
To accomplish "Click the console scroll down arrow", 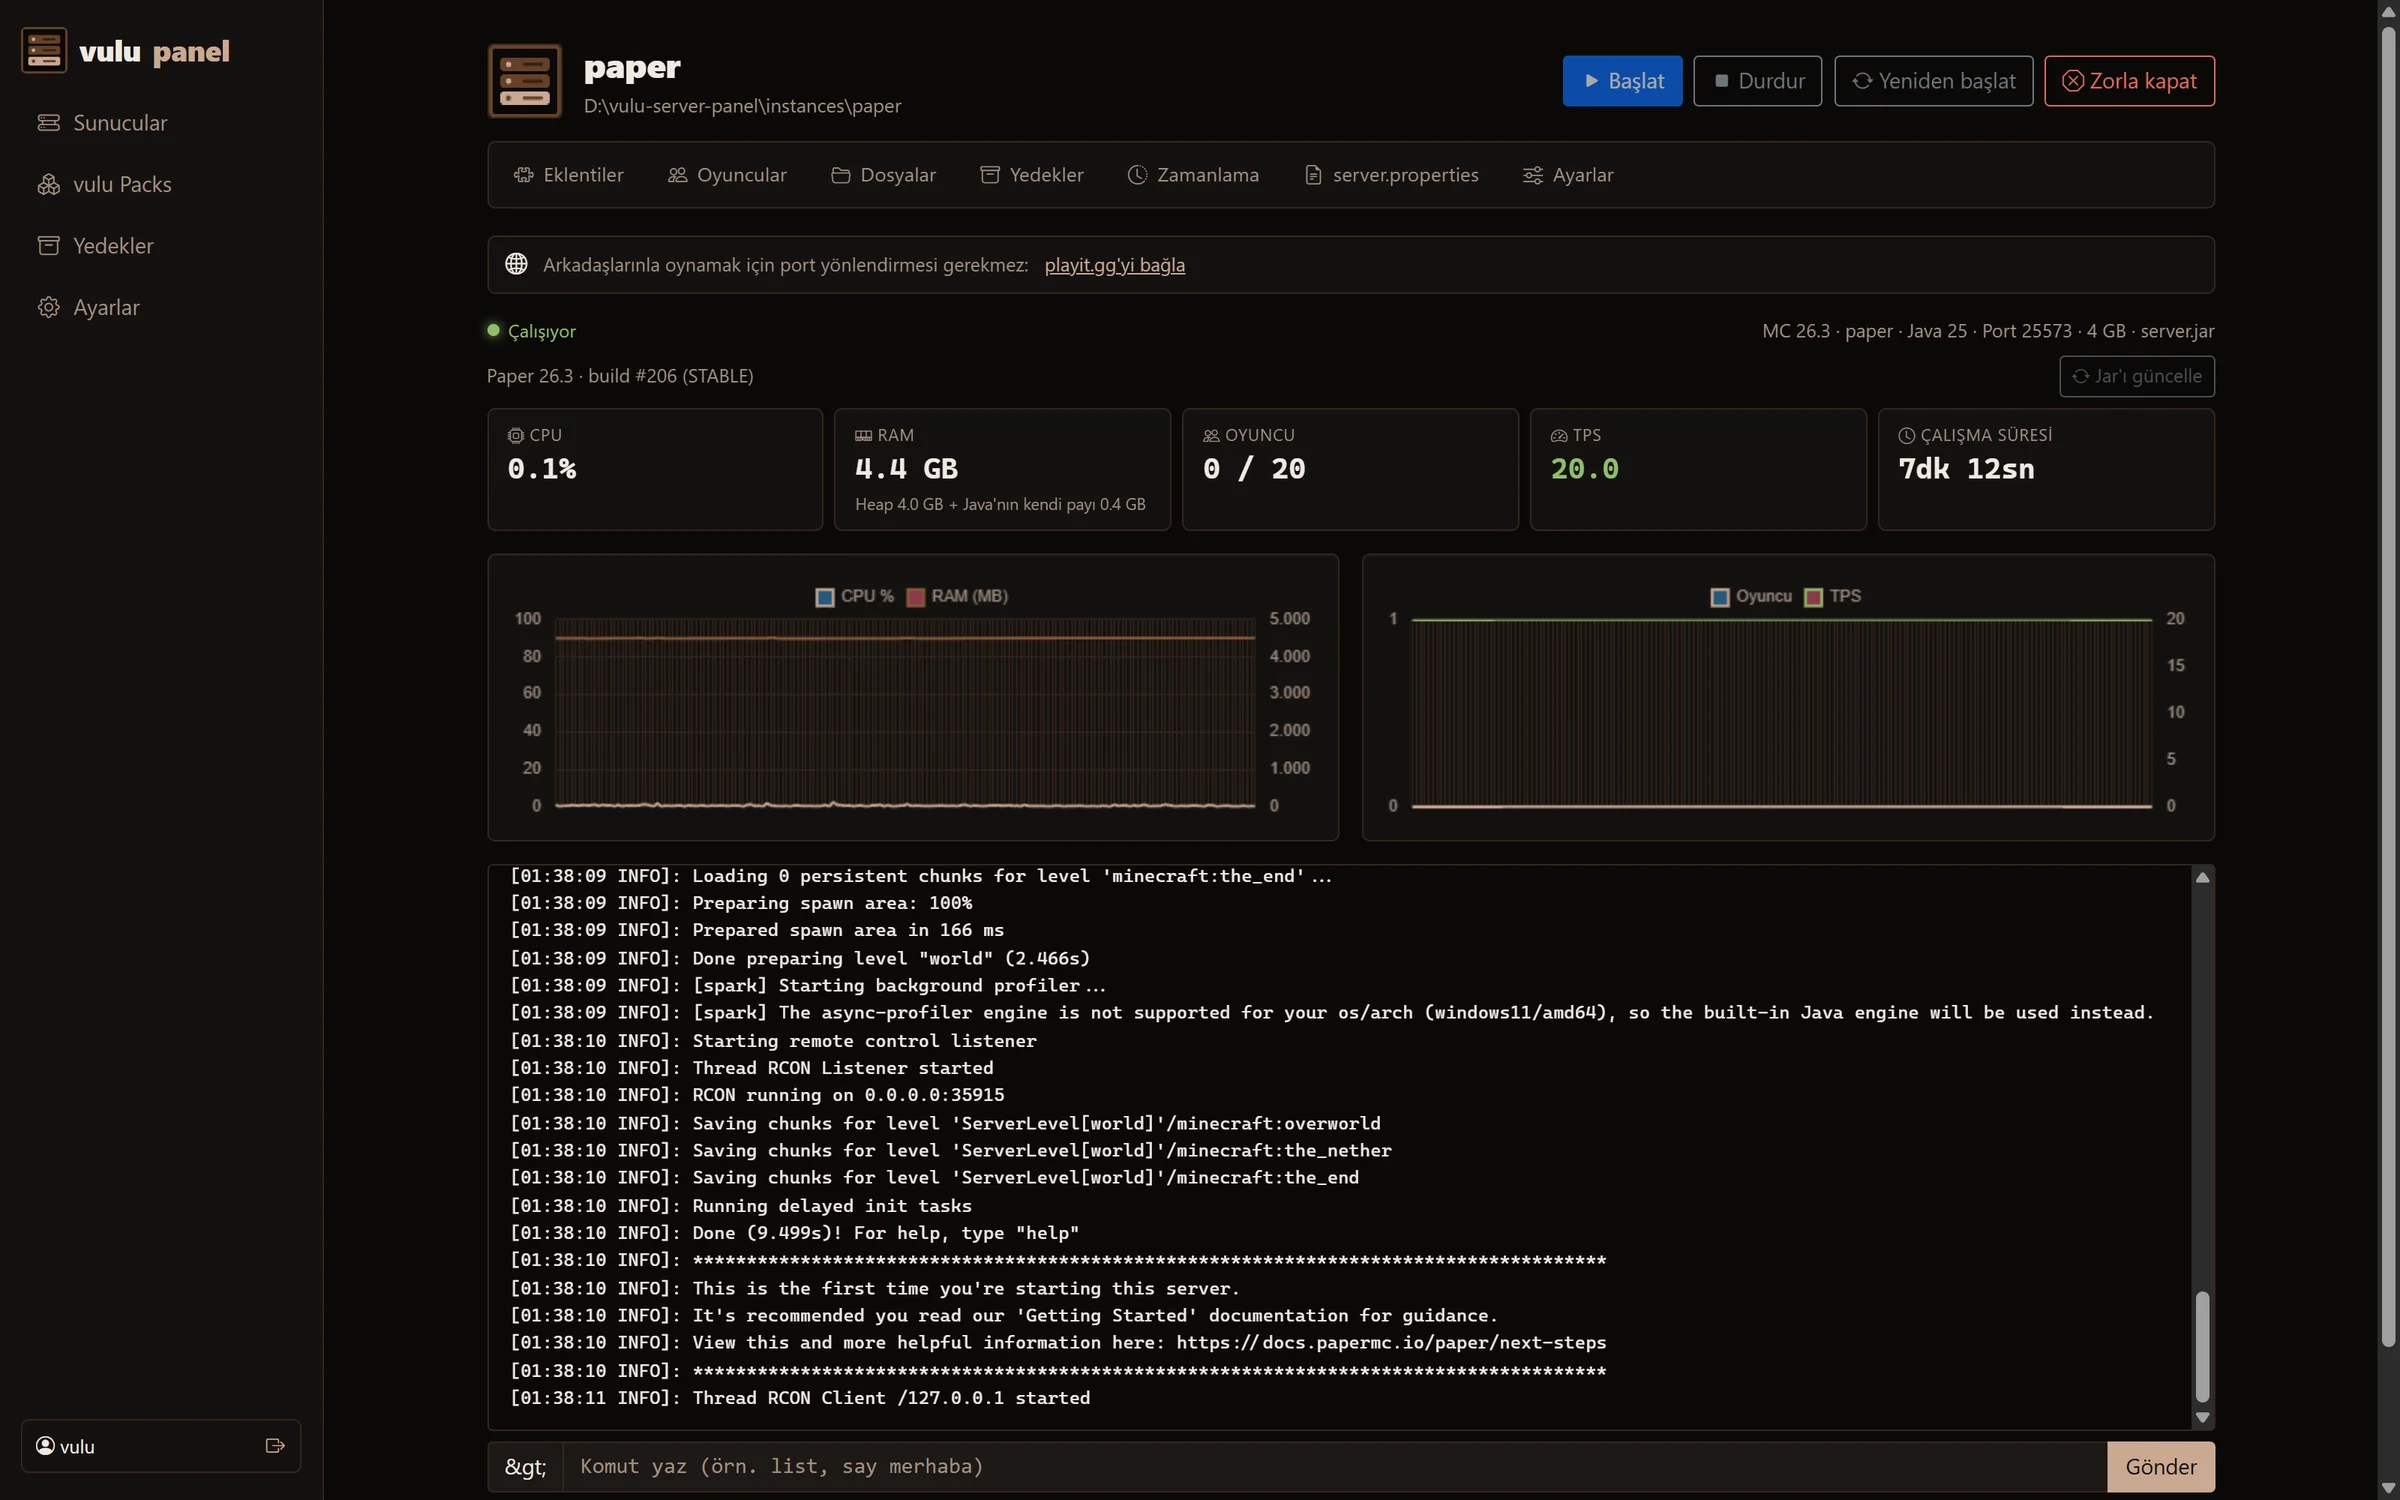I will pyautogui.click(x=2202, y=1417).
